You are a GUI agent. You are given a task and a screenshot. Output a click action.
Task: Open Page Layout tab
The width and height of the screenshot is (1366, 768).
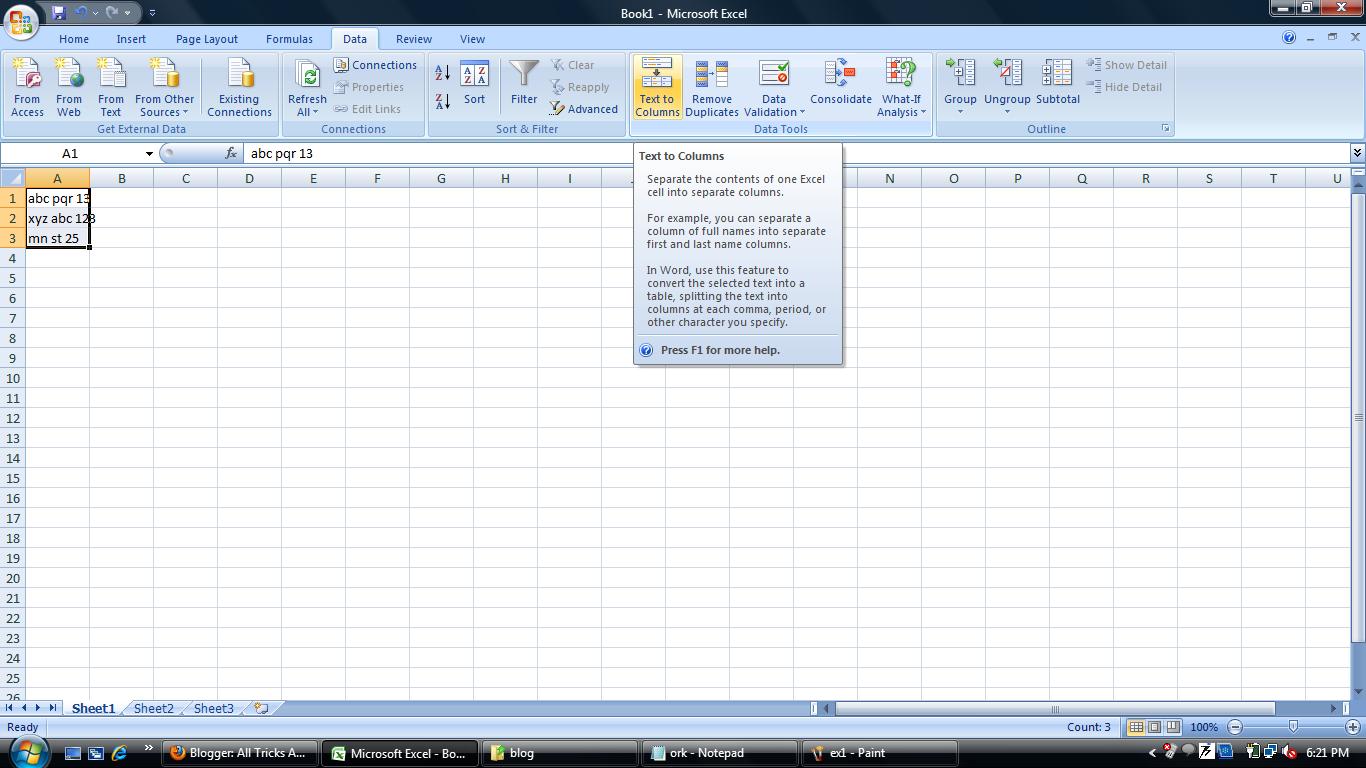click(207, 39)
